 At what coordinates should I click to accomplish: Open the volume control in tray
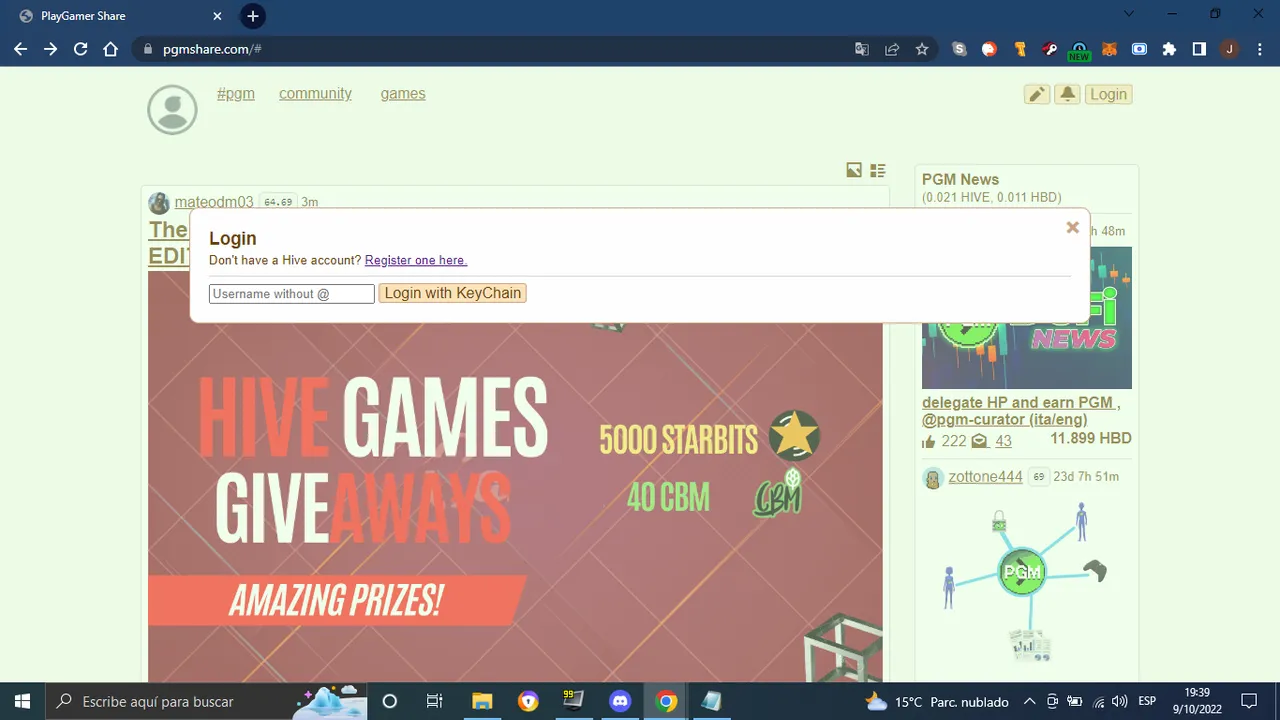[1119, 701]
